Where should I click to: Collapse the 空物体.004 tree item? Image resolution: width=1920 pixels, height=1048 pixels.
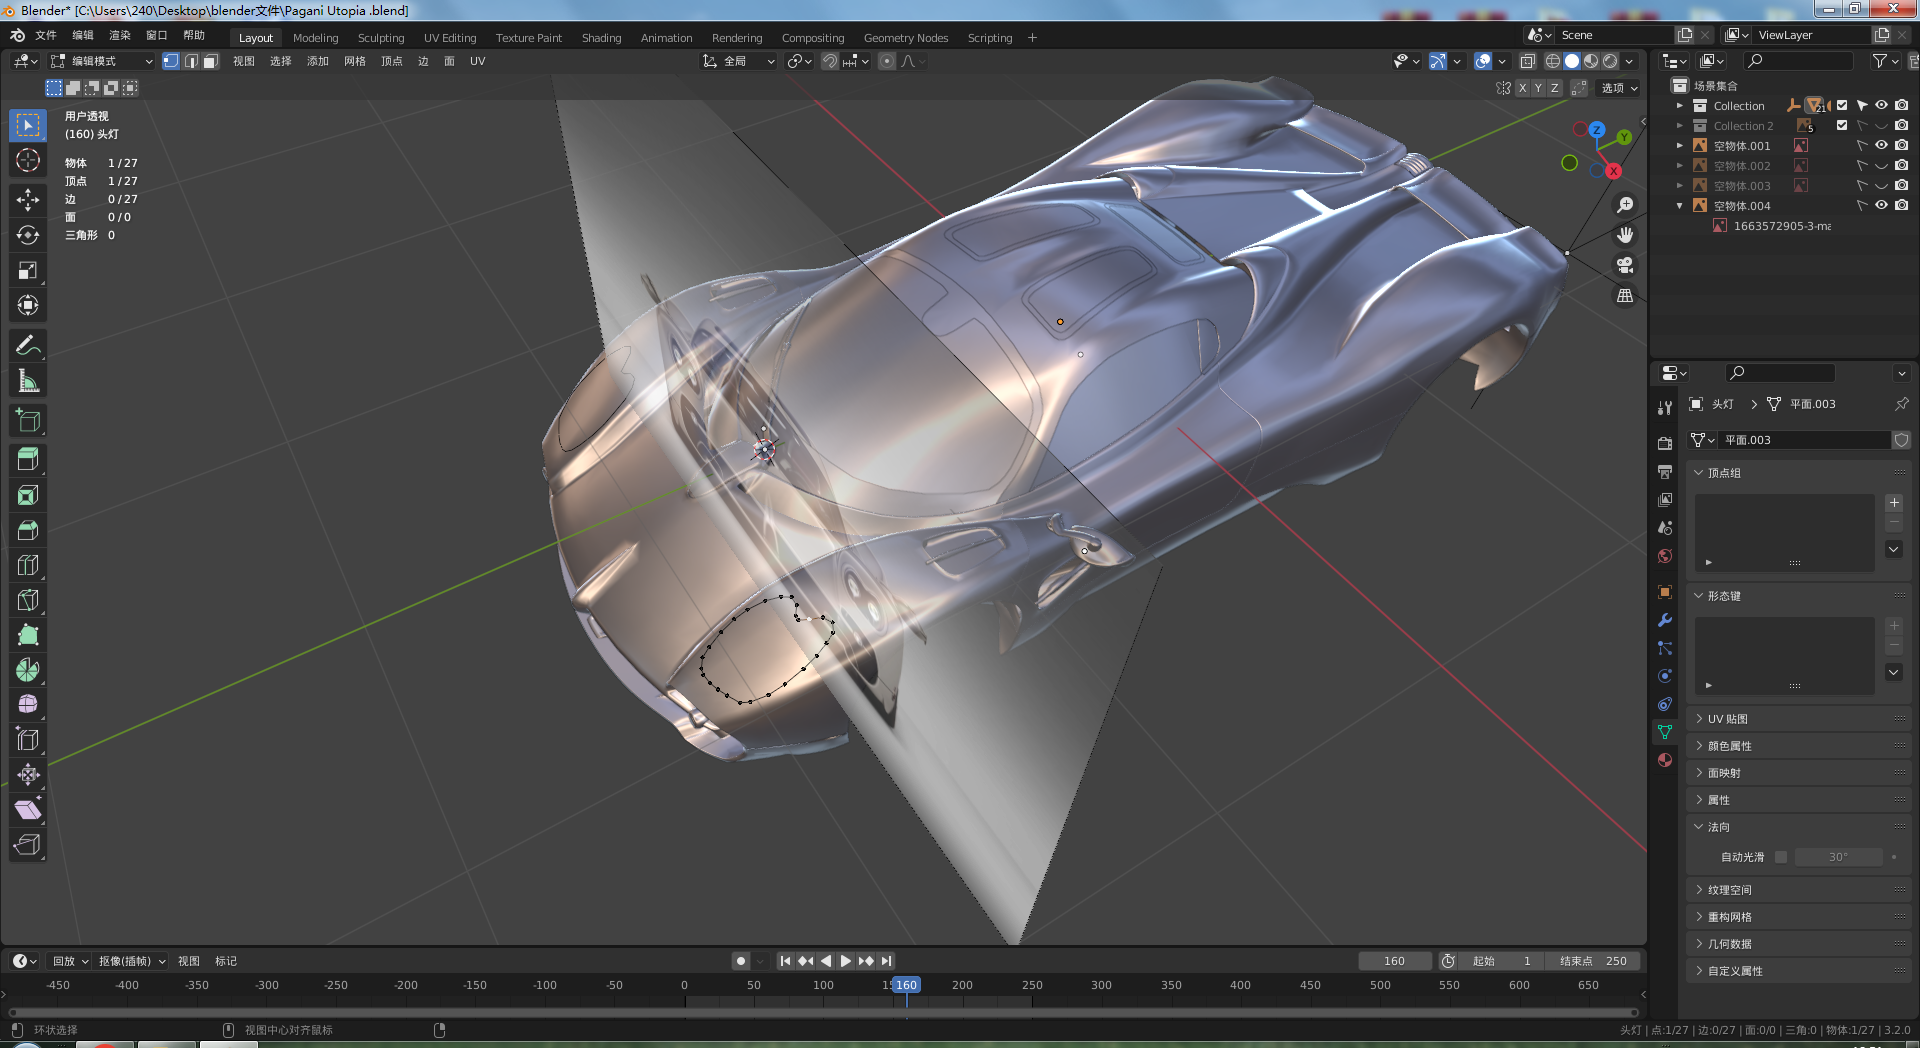click(x=1680, y=205)
